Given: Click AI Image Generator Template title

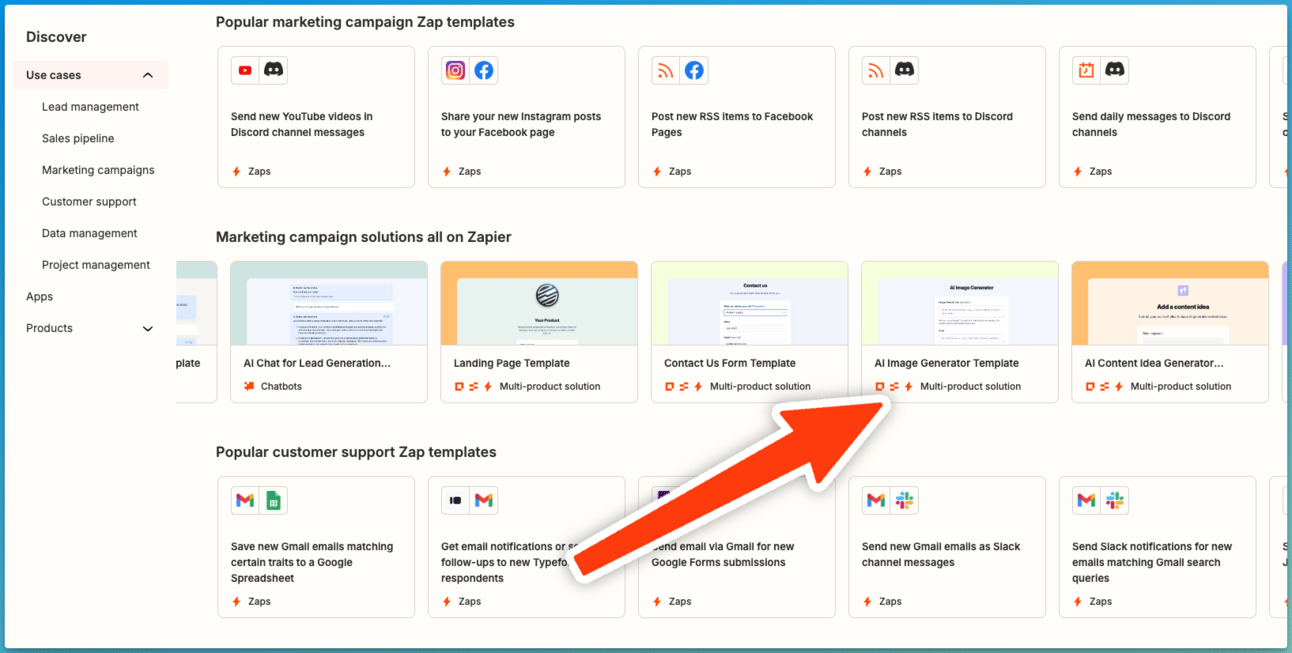Looking at the screenshot, I should pyautogui.click(x=947, y=364).
